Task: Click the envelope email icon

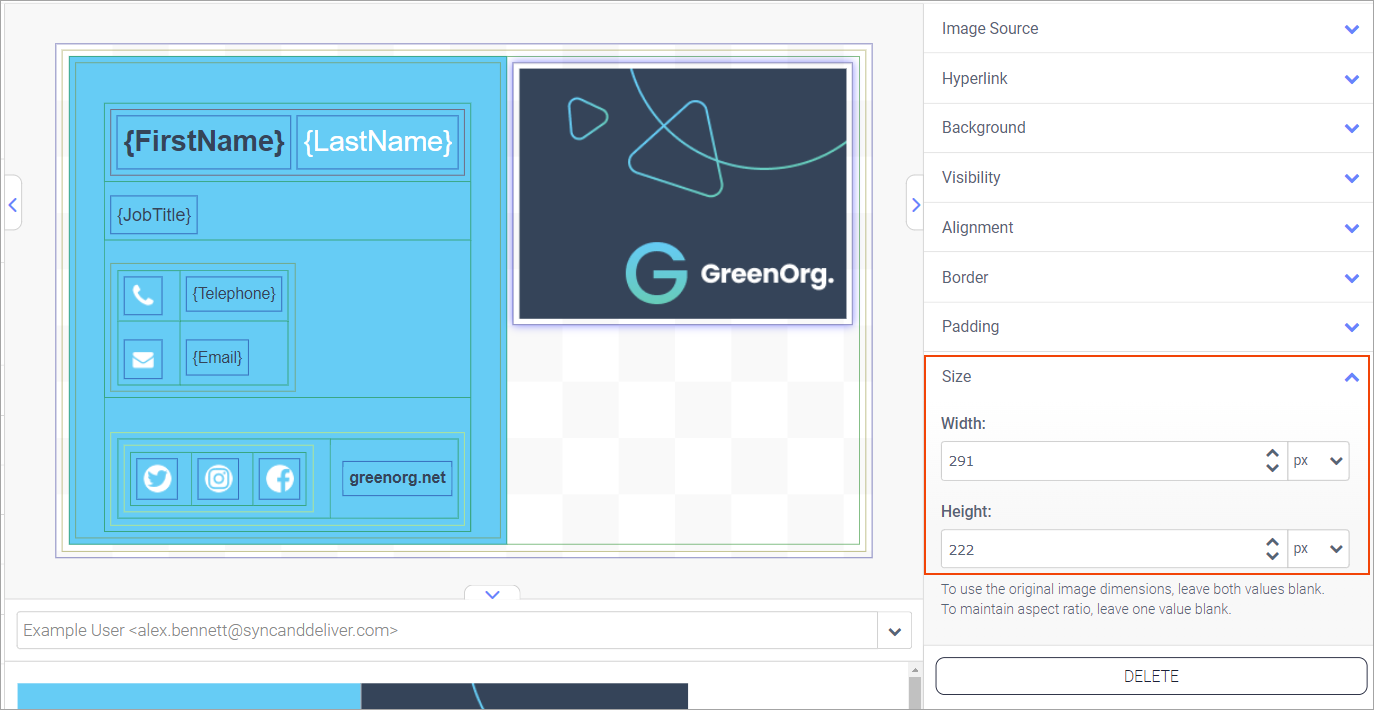Action: (143, 358)
